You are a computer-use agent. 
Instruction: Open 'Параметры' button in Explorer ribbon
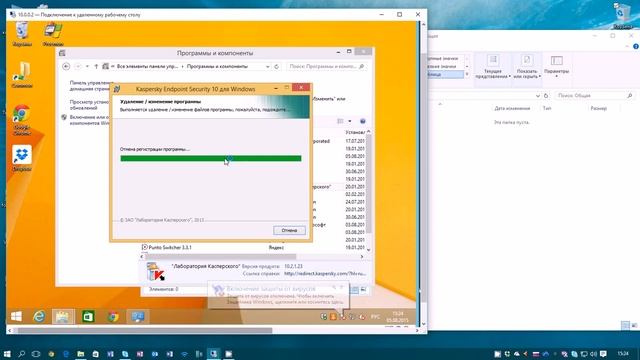(556, 66)
